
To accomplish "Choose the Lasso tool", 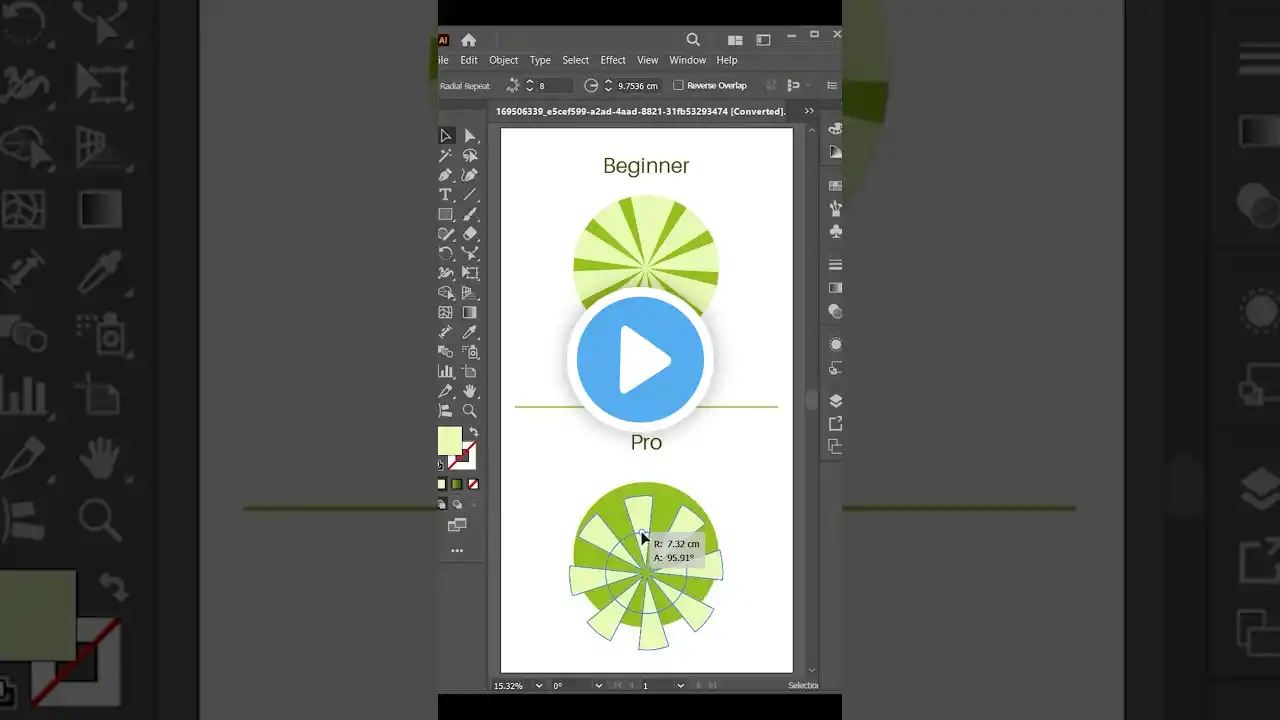I will 470,156.
